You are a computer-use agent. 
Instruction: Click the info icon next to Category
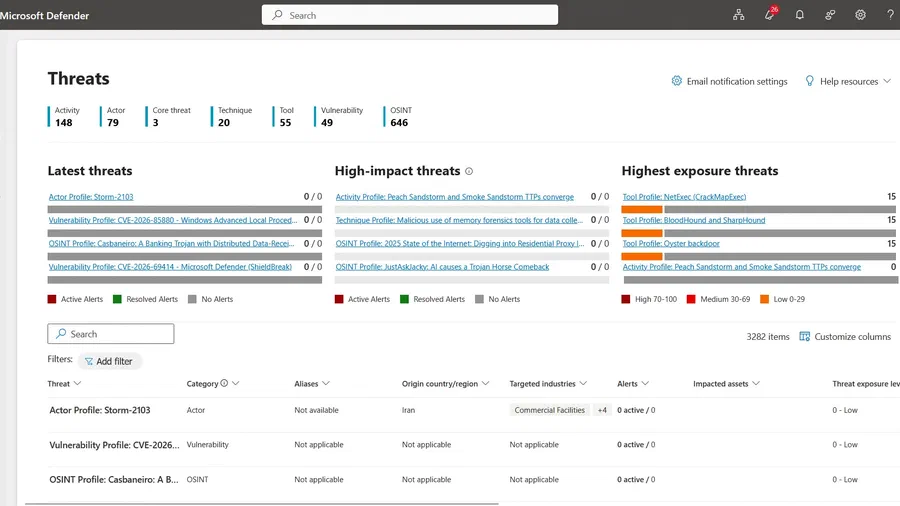224,383
